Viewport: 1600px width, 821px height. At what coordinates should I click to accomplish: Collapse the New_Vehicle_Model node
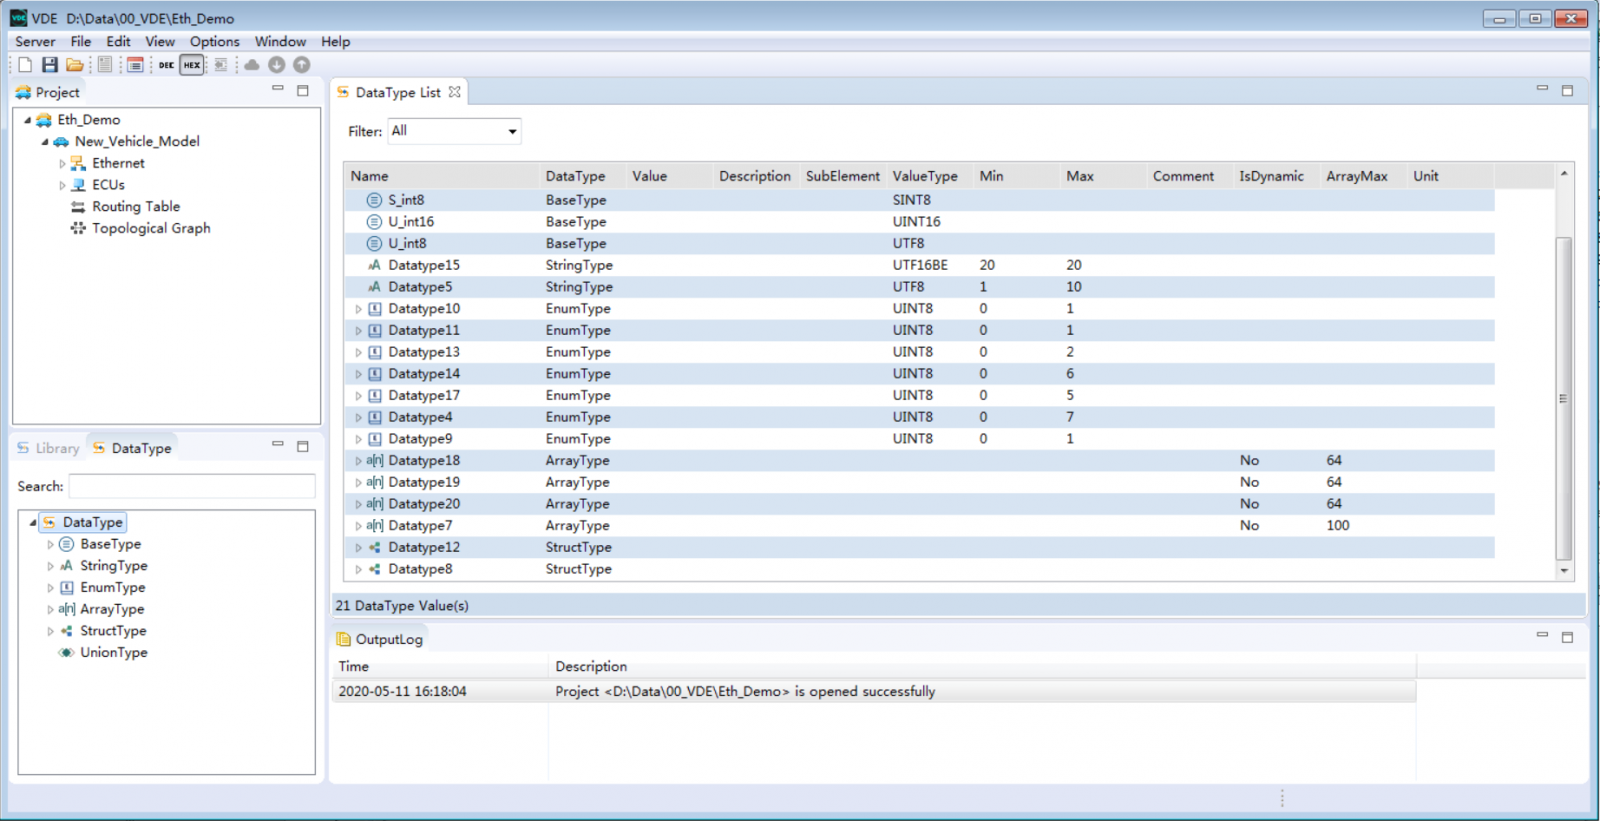45,142
